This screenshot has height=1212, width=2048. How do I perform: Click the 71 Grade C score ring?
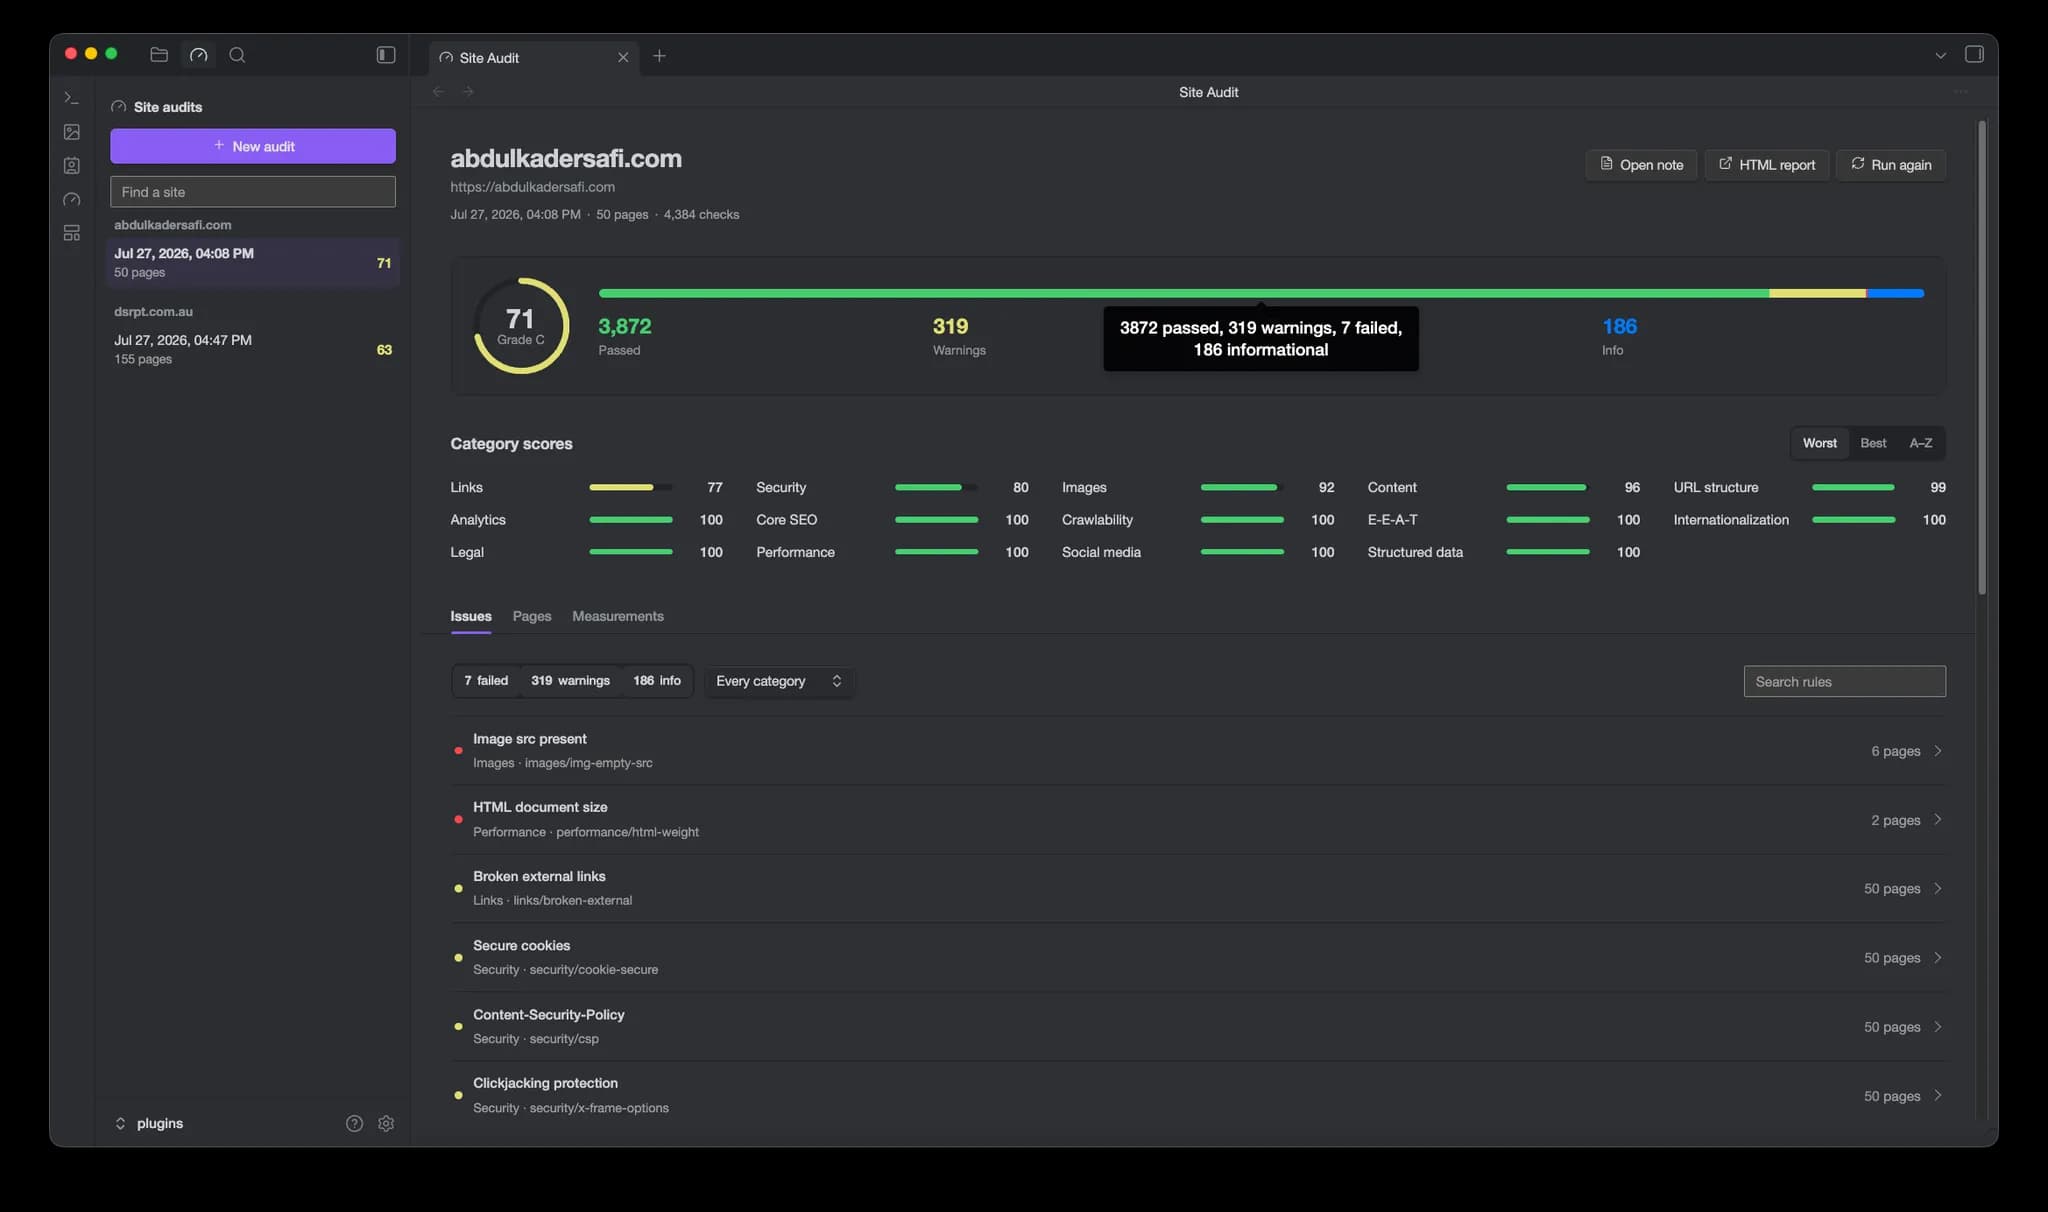521,326
